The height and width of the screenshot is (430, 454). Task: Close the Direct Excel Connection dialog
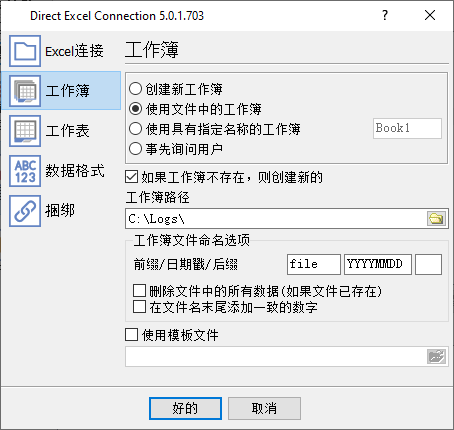430,15
